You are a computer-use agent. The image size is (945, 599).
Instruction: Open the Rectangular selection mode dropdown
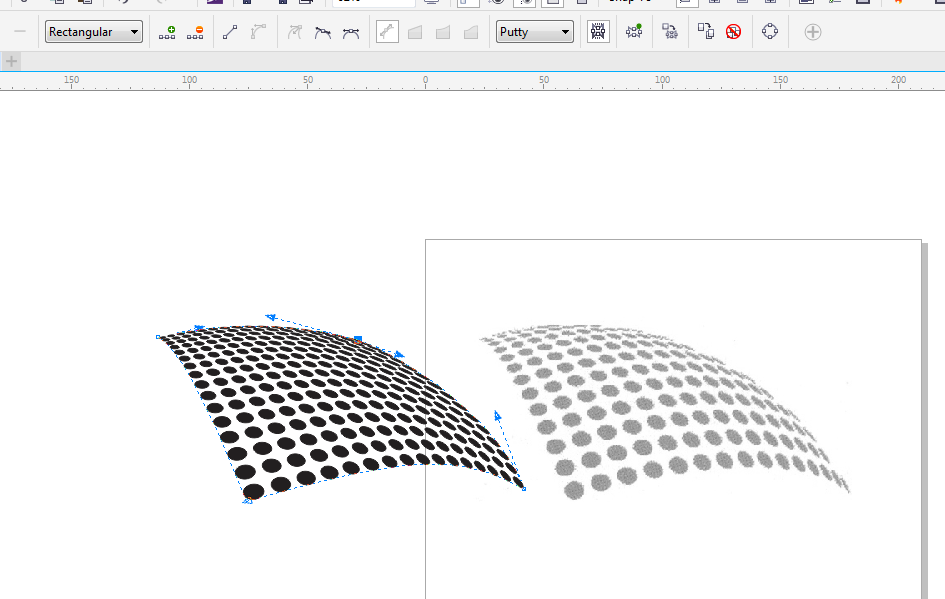coord(93,32)
